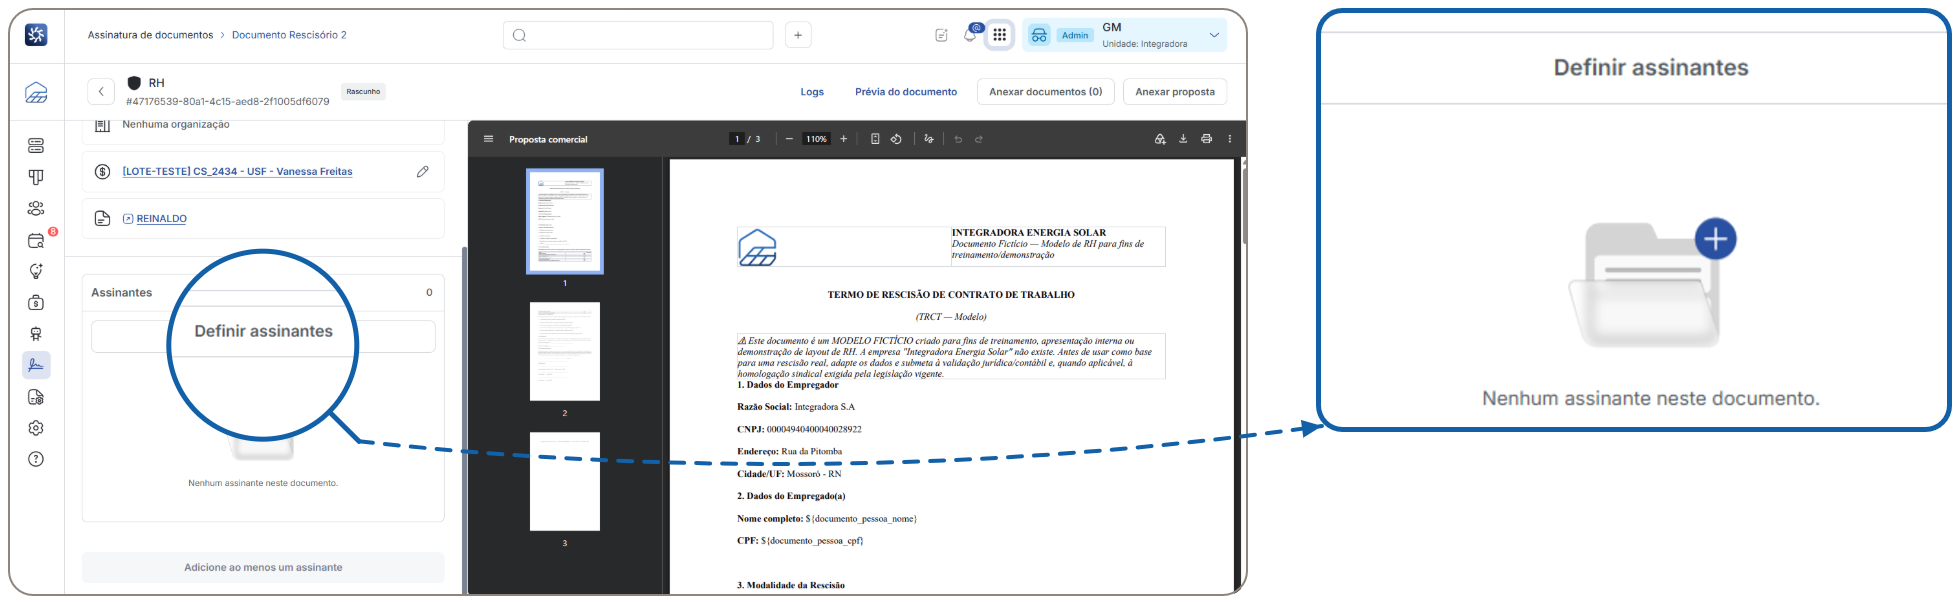Open the apps grid launcher
The image size is (1960, 604).
999,35
